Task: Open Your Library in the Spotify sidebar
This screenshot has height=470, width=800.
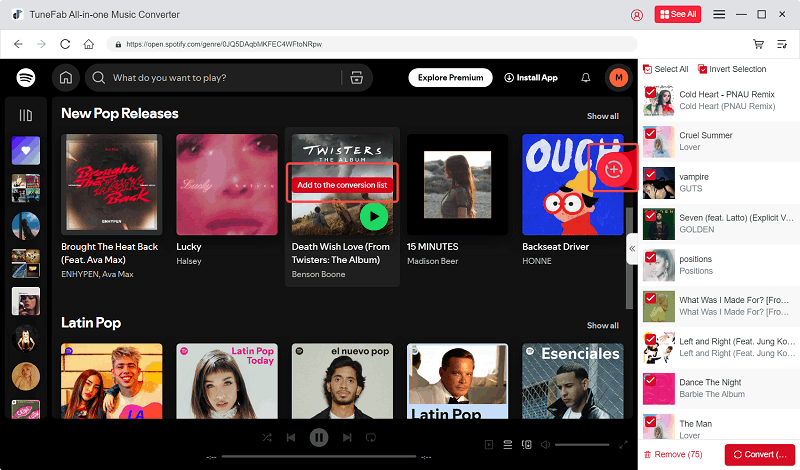Action: point(26,115)
